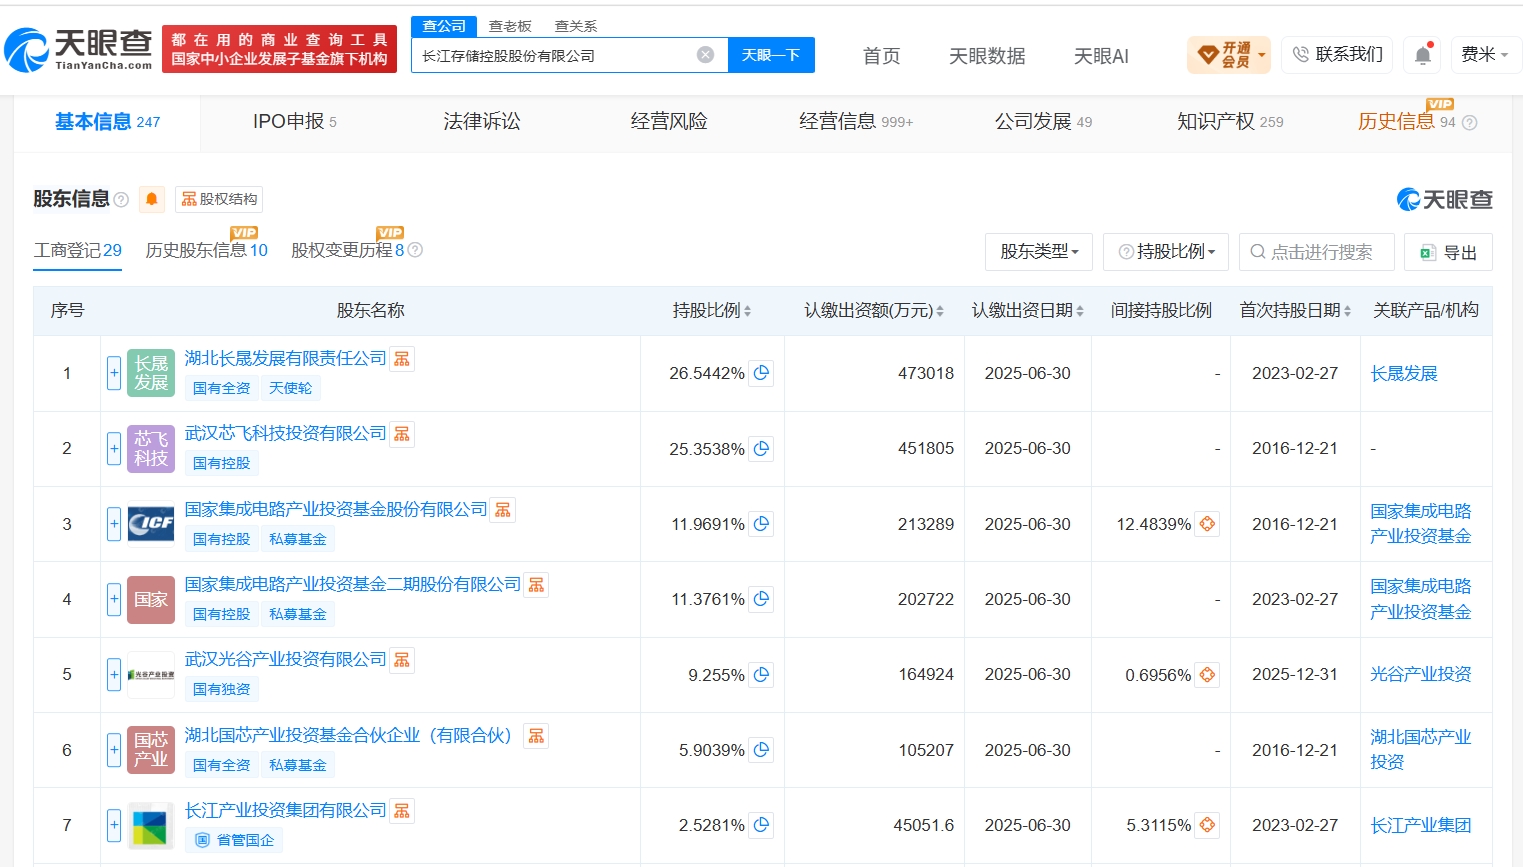Open indirect holding path icon beside 0.6956%
Viewport: 1523px width, 867px height.
coord(1207,675)
